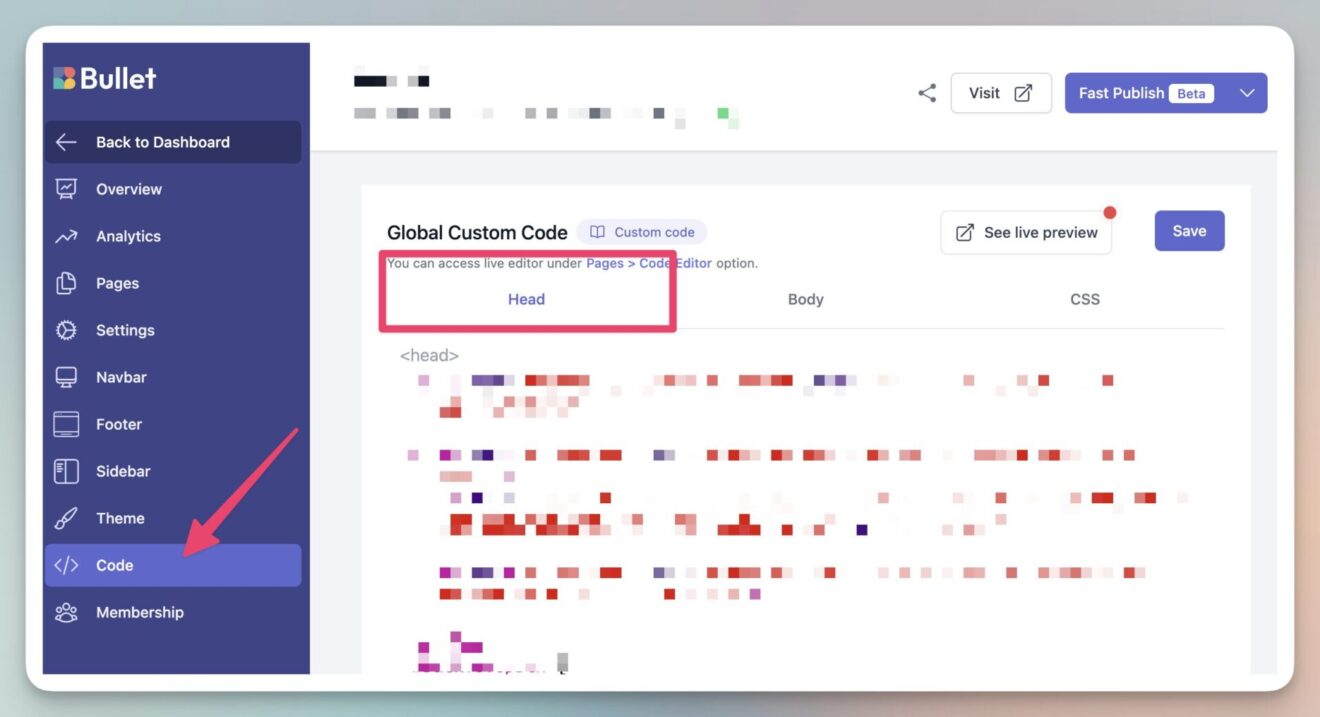Click the share icon near Visit

(x=926, y=91)
